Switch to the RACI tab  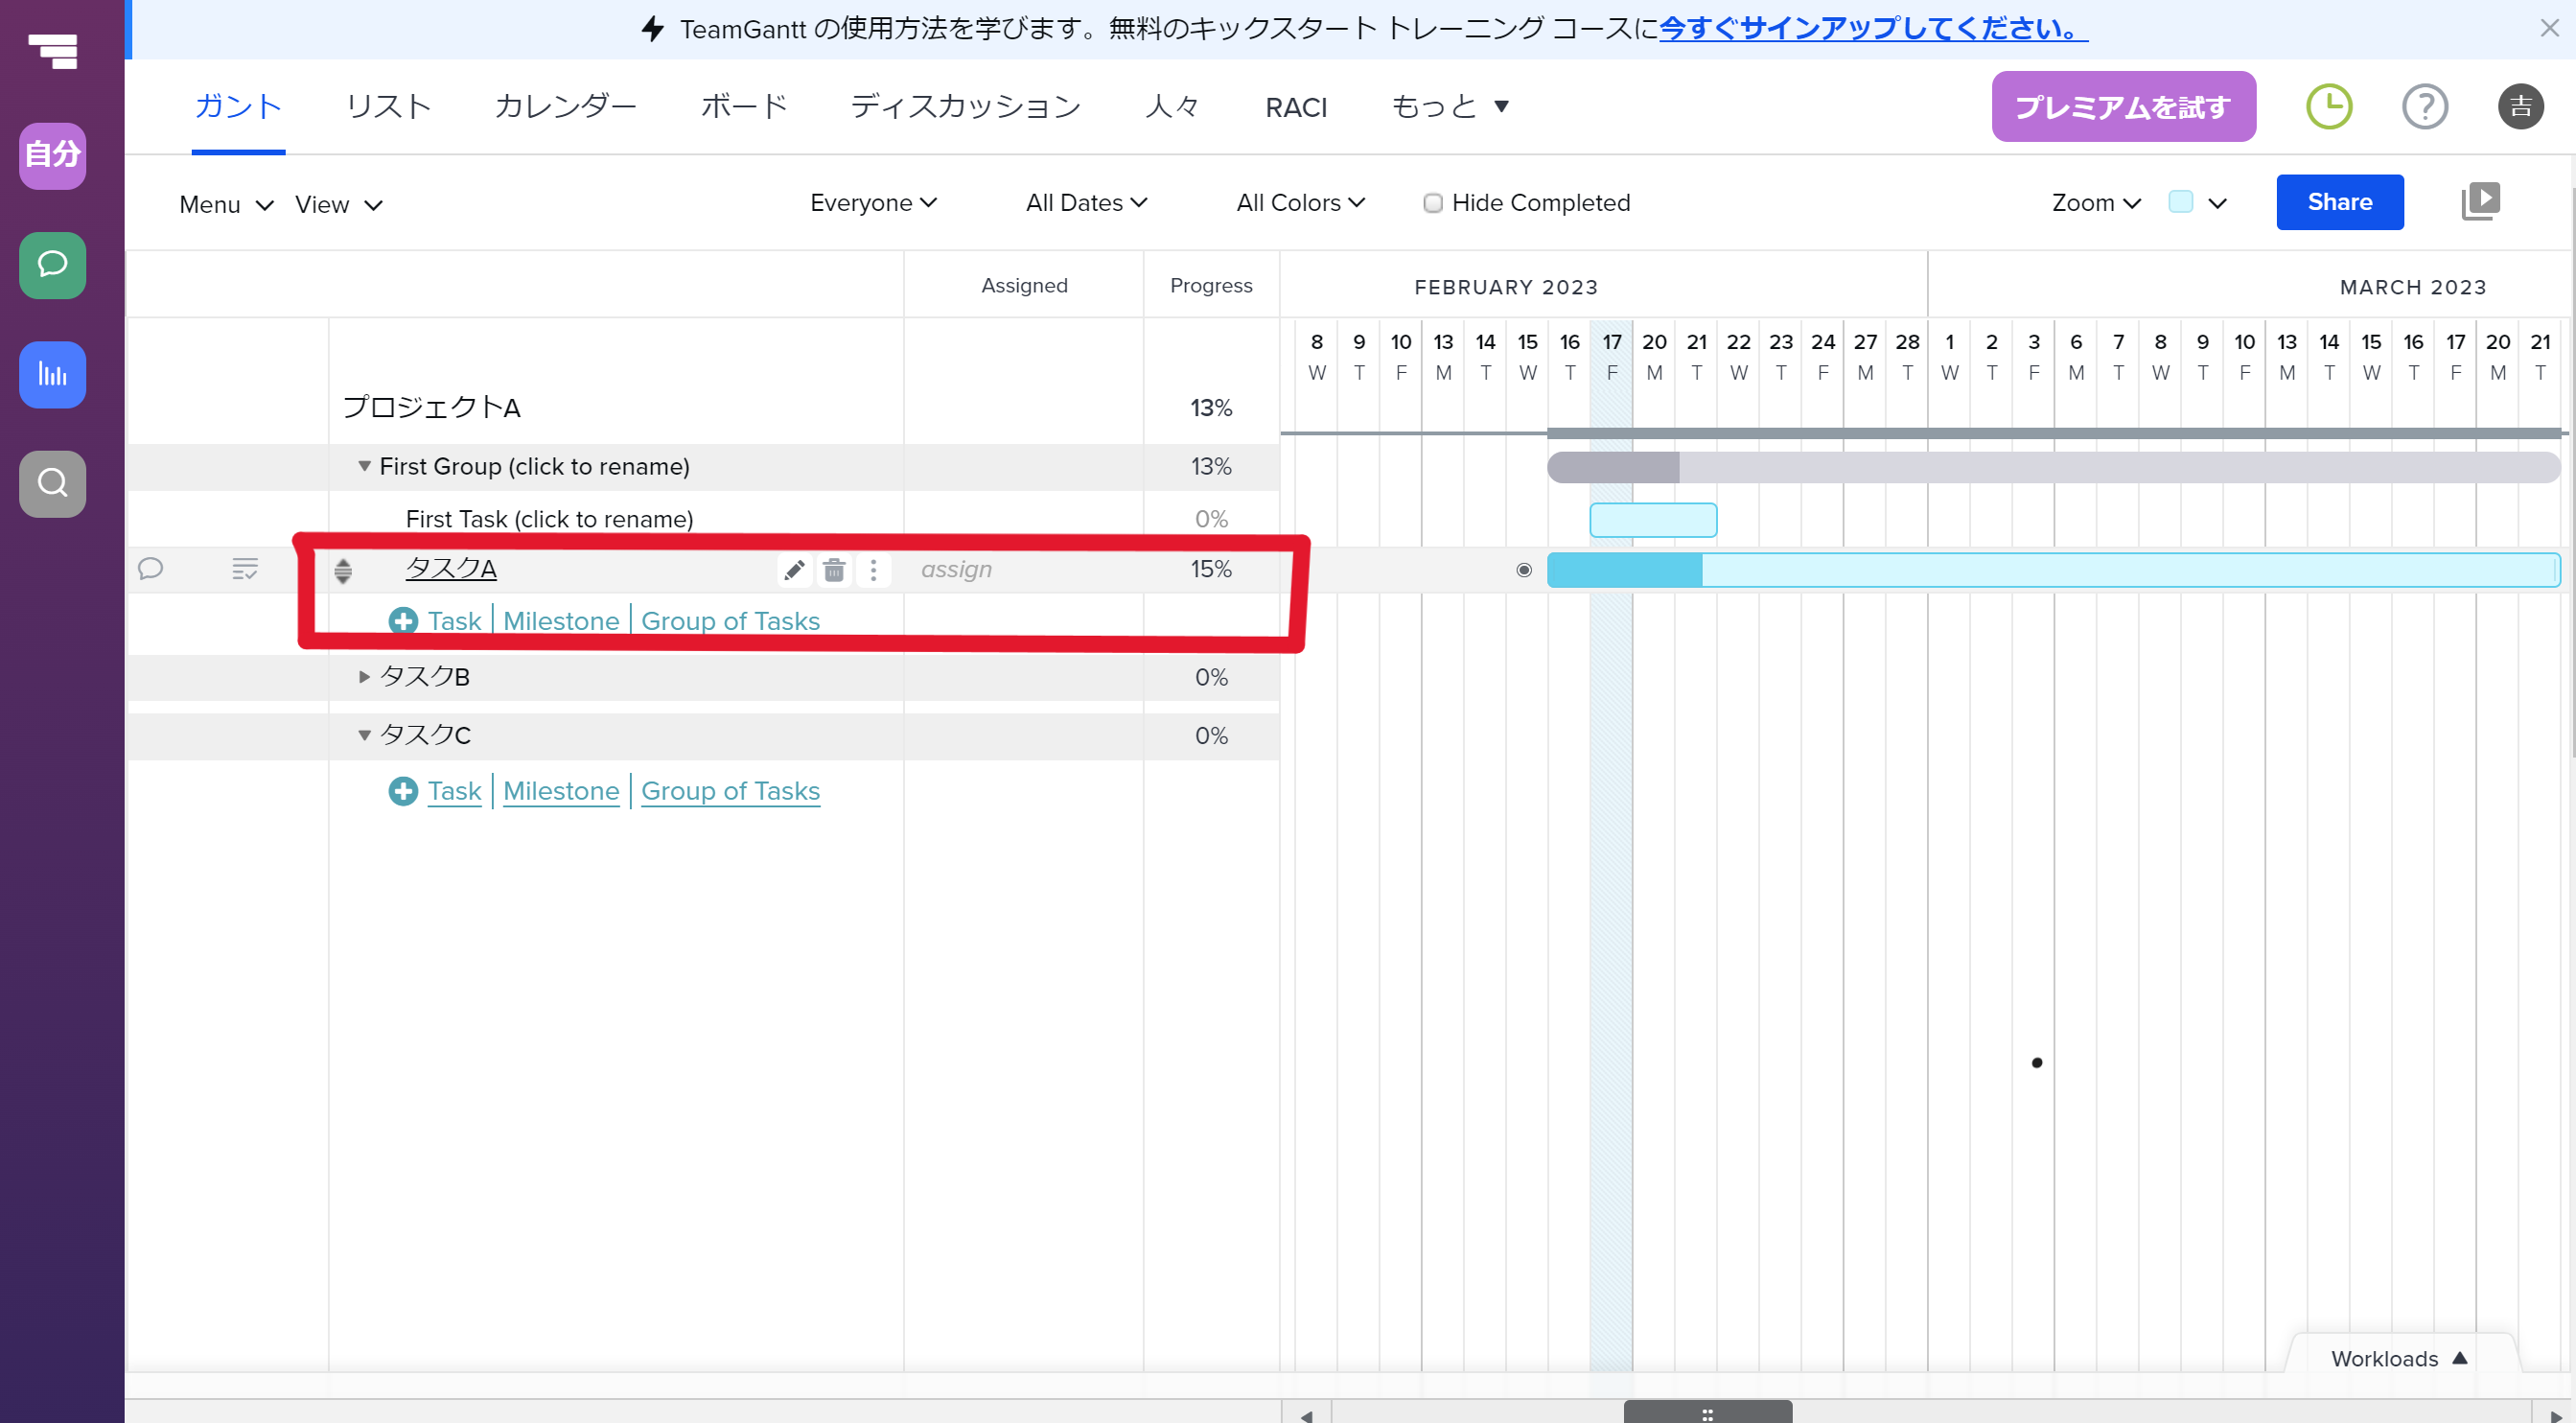pyautogui.click(x=1295, y=107)
